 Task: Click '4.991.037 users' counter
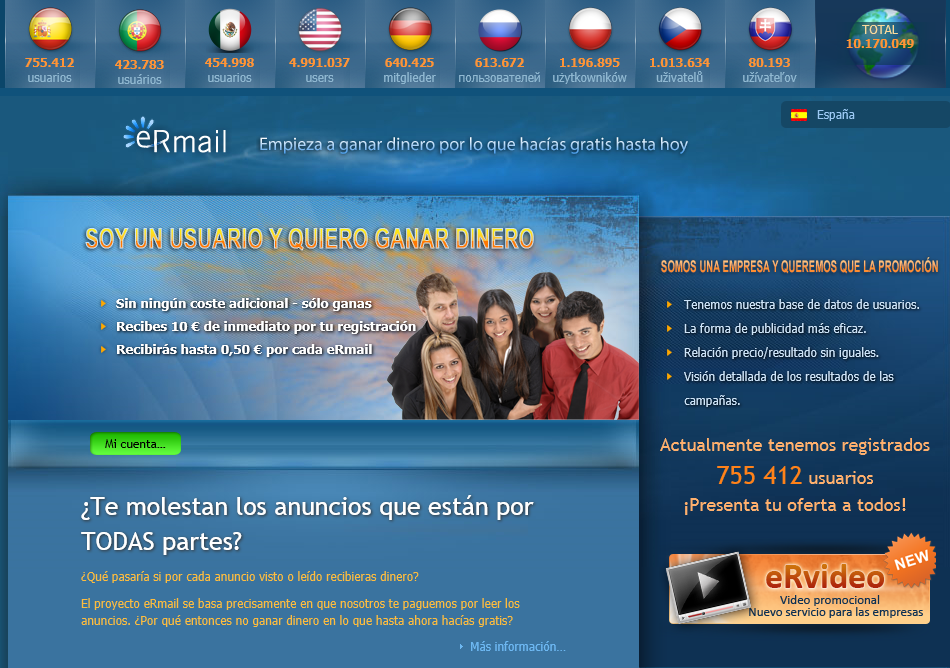[x=319, y=70]
